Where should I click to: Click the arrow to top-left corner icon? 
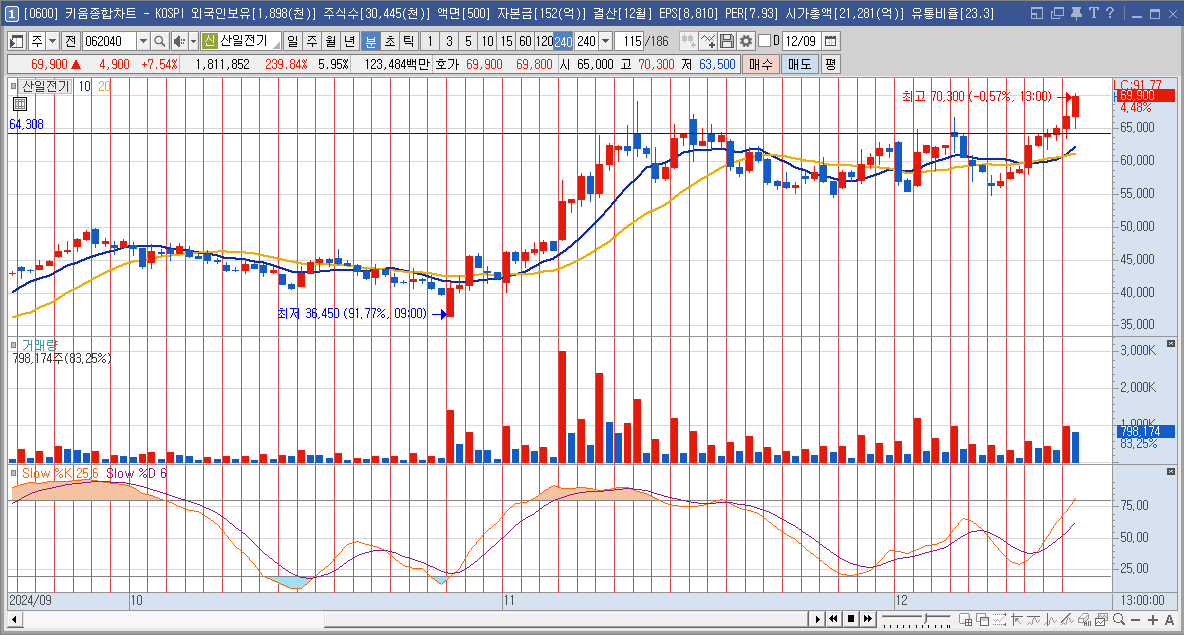pyautogui.click(x=1016, y=620)
